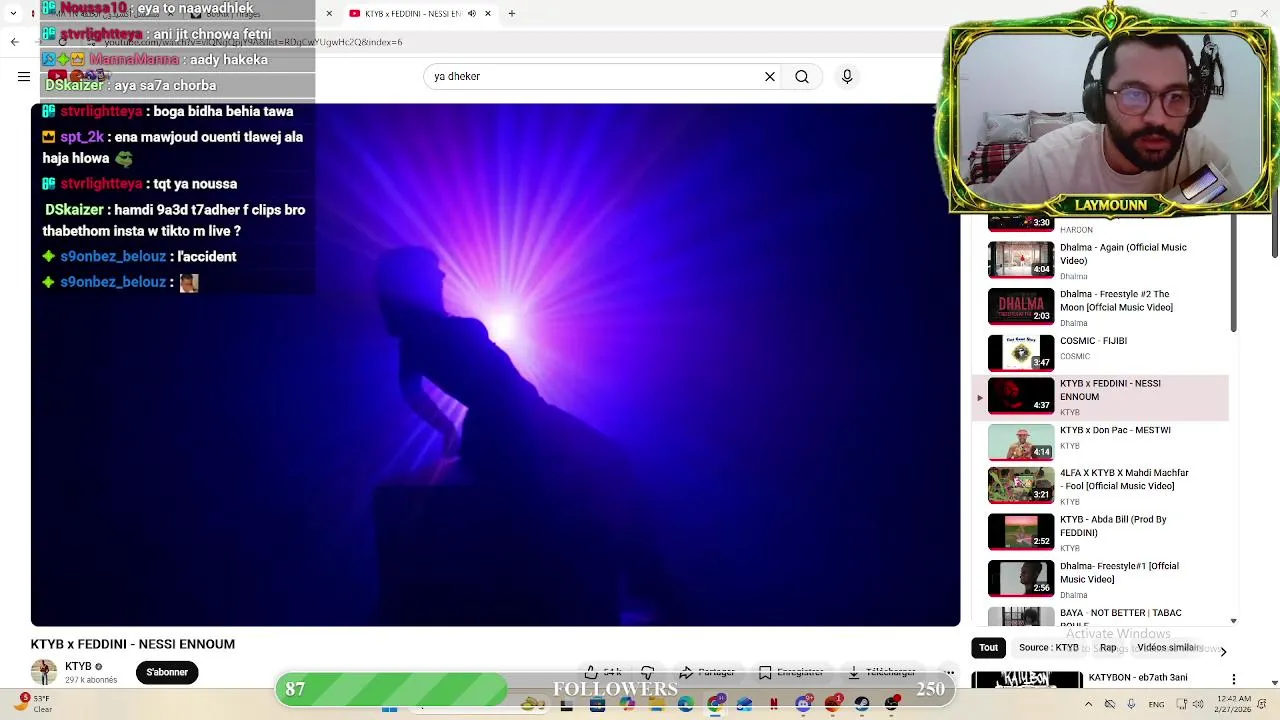Start voice search with the microphone icon

pos(847,76)
